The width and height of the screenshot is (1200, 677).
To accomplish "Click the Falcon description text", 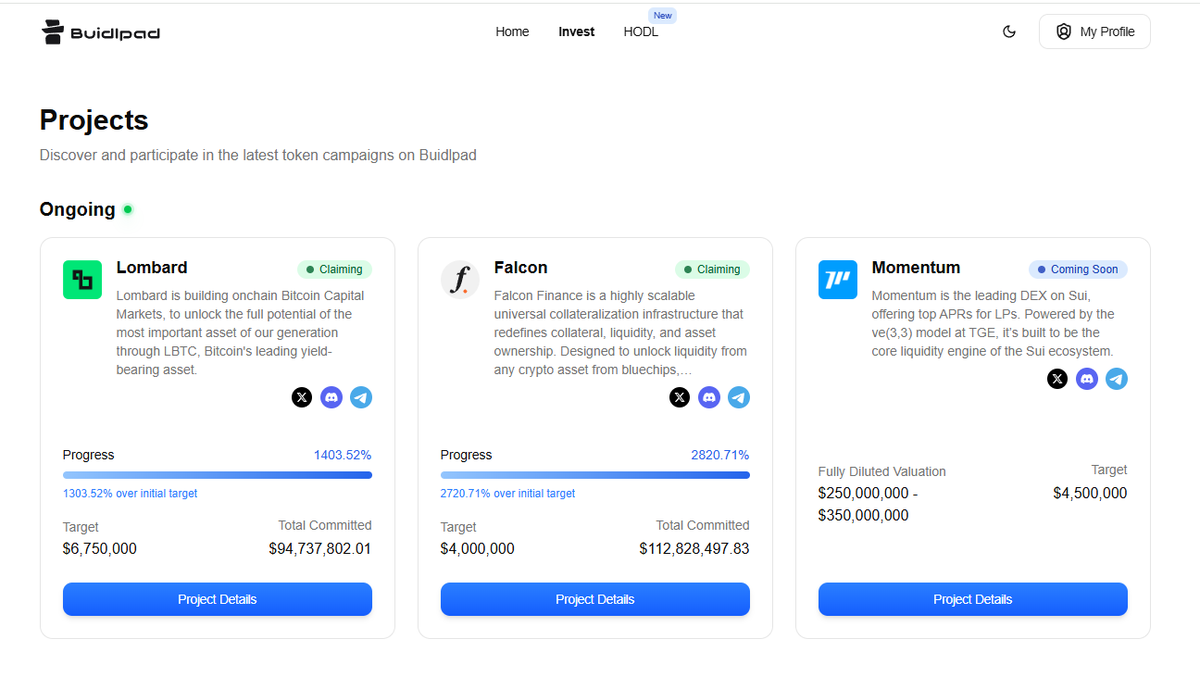I will [x=620, y=333].
